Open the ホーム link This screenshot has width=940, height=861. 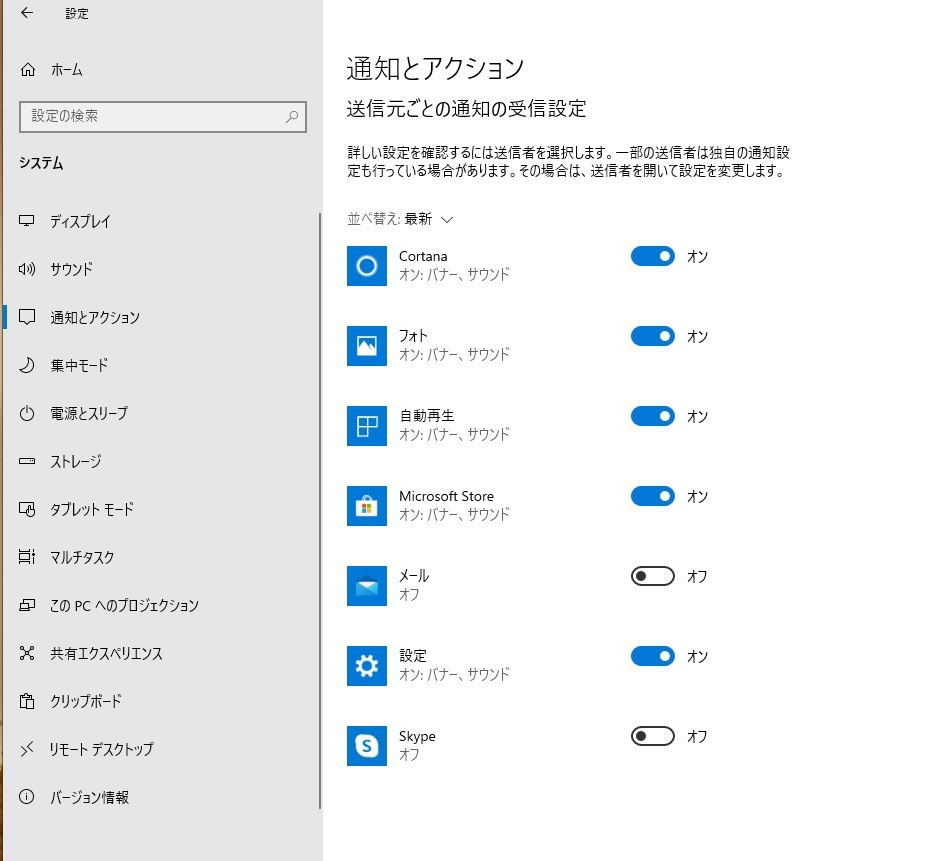67,70
